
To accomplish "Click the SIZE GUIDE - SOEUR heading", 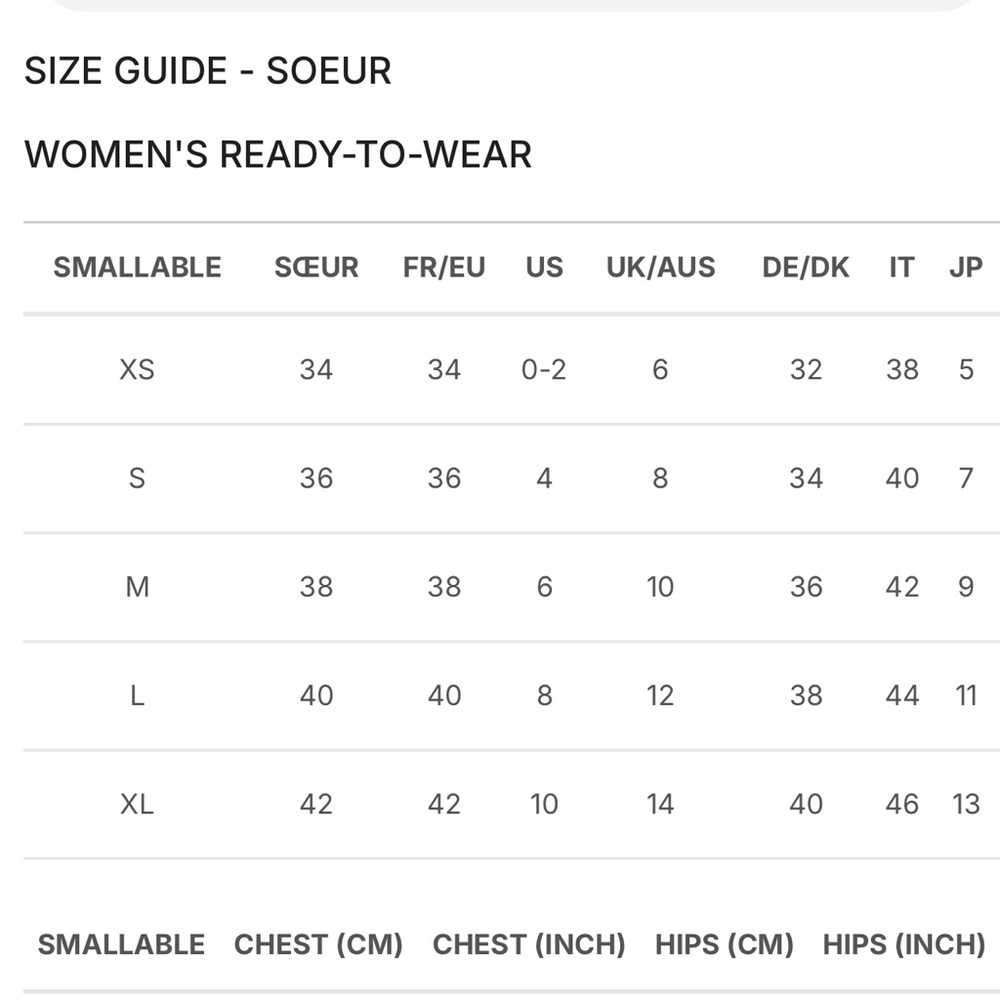I will (208, 72).
